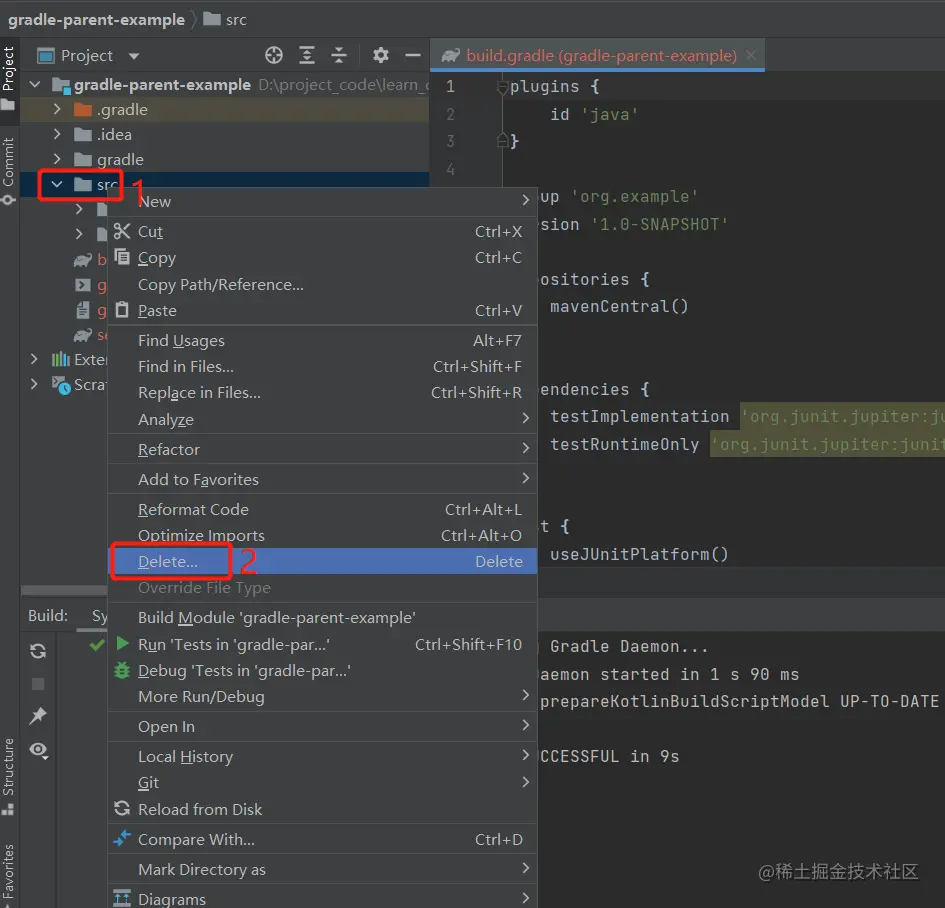Open the Structure tool window tab
Image resolution: width=945 pixels, height=908 pixels.
(x=8, y=775)
